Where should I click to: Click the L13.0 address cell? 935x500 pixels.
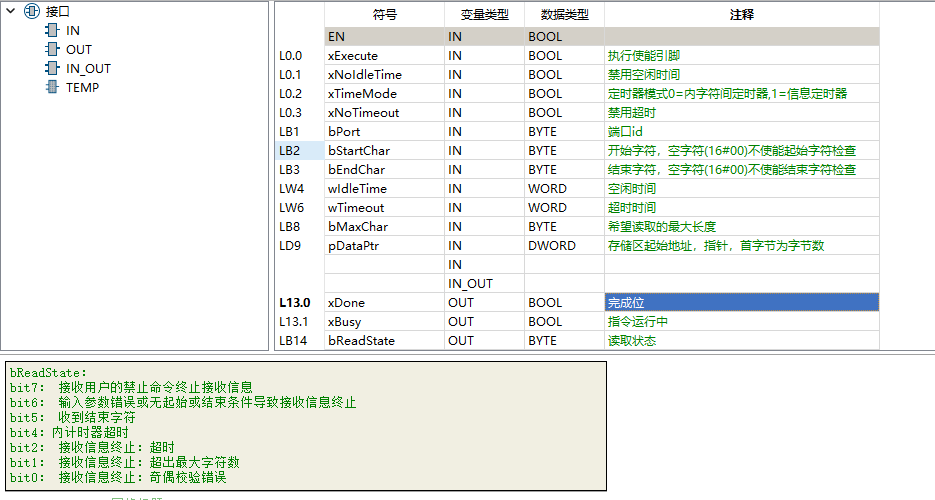tap(300, 303)
